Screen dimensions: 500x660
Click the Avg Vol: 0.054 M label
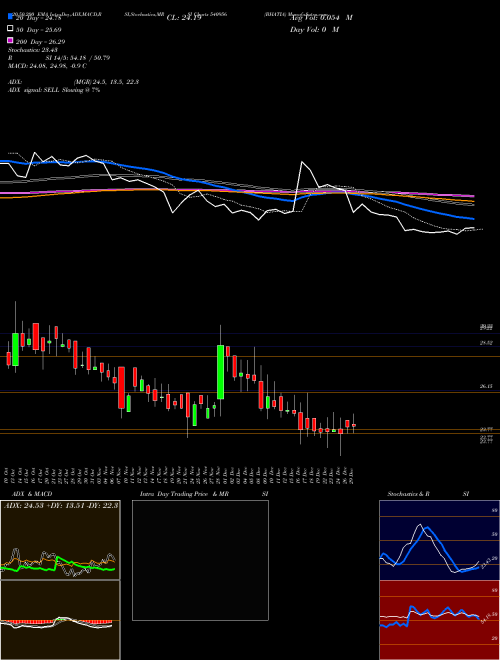coord(321,17)
